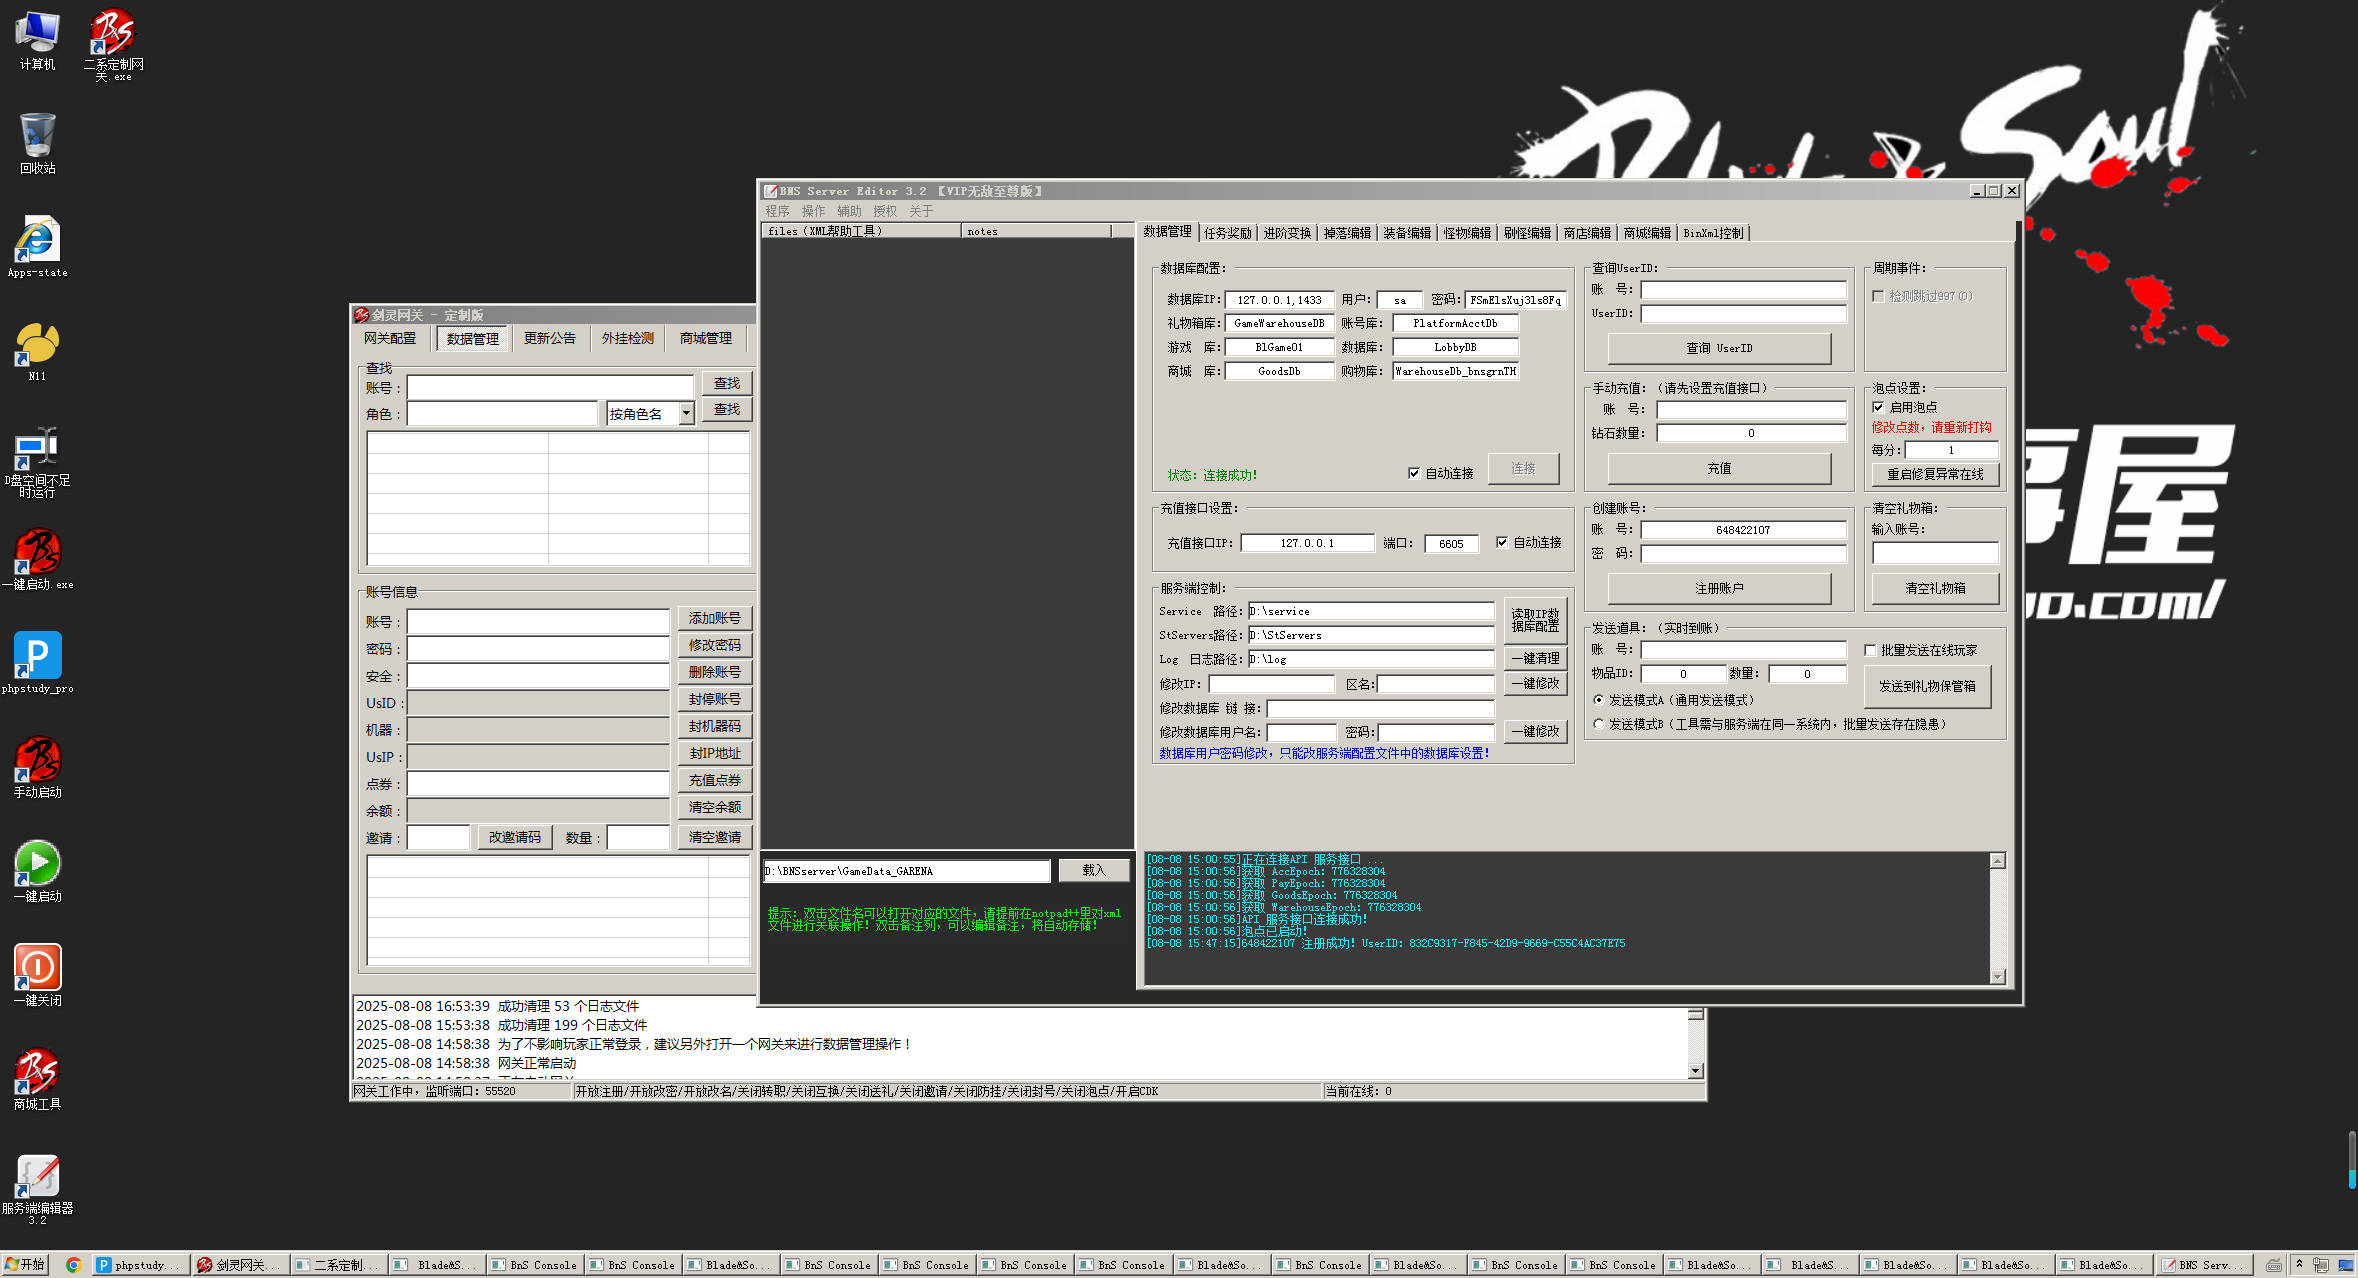
Task: Click the 读取IP数据库配置 button
Action: click(1535, 620)
